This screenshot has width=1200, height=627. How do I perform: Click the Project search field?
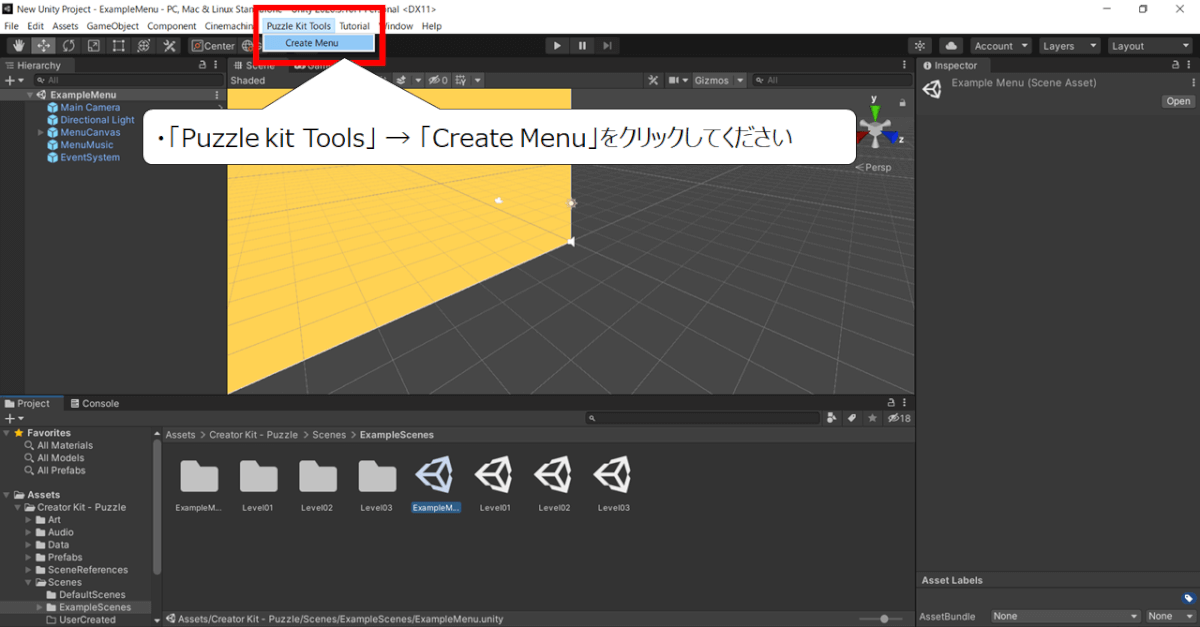click(703, 418)
